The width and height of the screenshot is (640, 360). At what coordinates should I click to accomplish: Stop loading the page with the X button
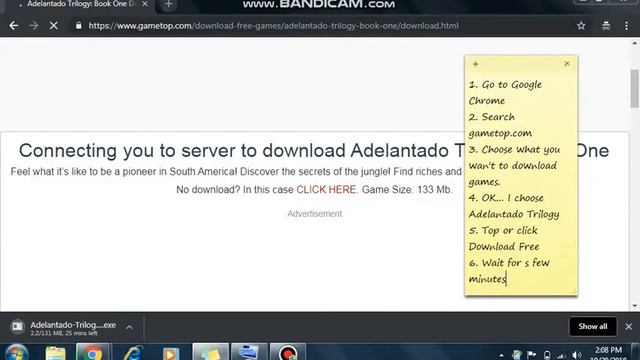53,26
